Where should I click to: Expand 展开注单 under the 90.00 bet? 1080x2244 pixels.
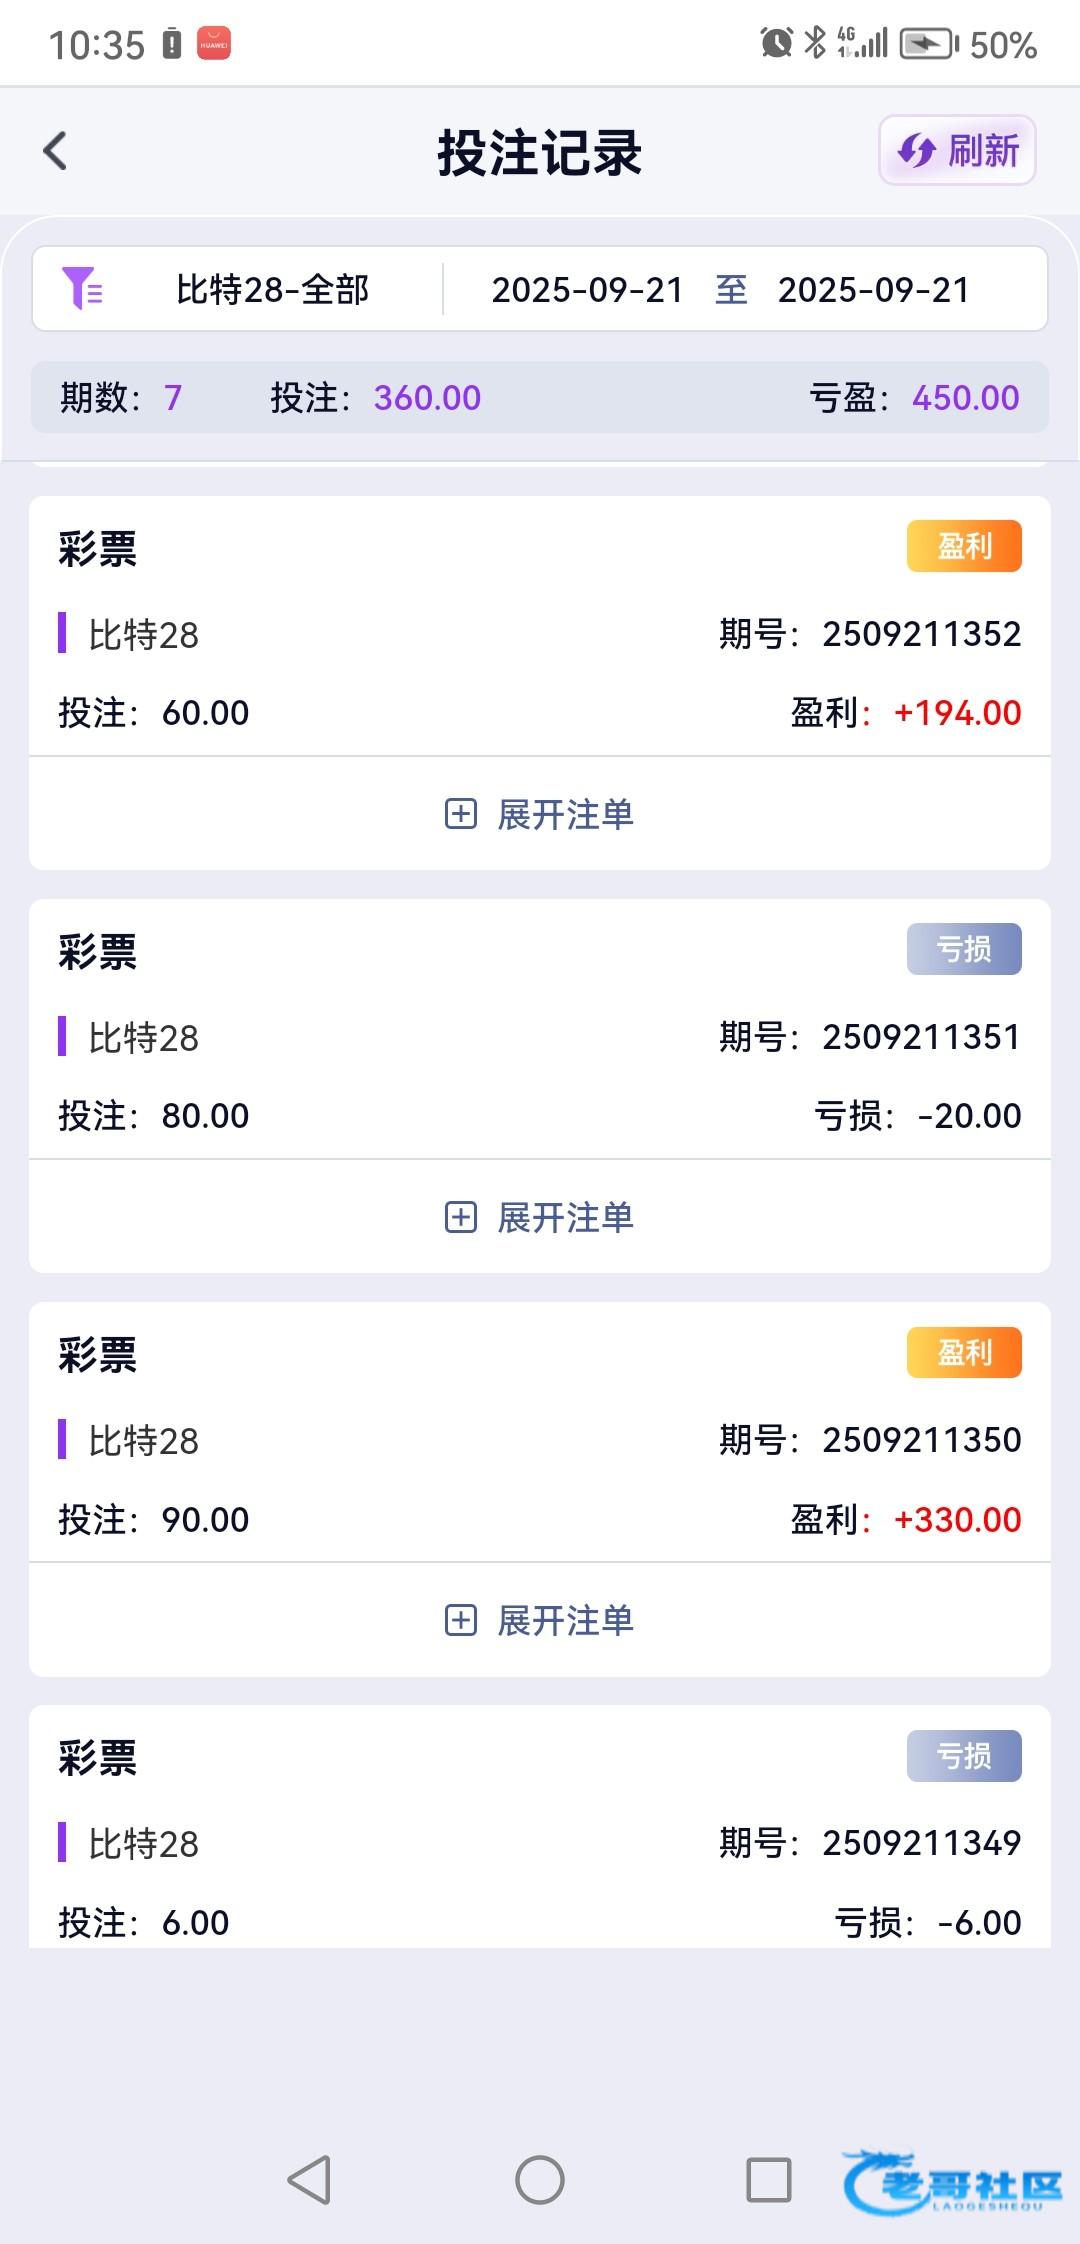coord(565,1620)
